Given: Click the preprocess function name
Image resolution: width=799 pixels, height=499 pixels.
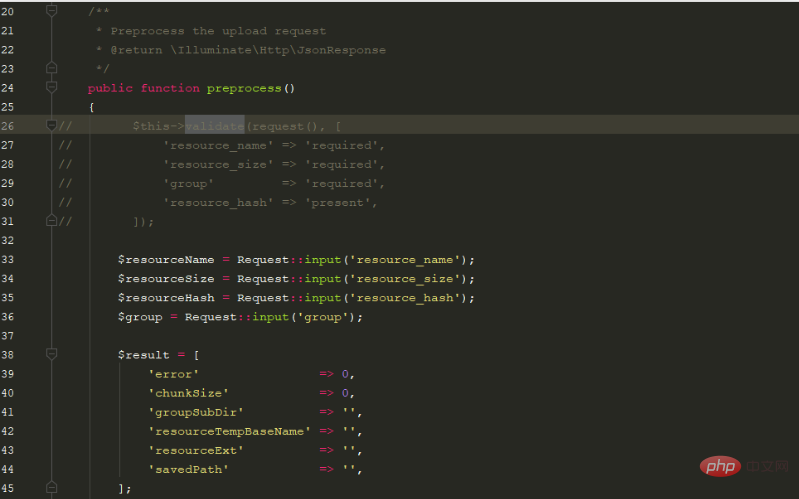Looking at the screenshot, I should 244,88.
